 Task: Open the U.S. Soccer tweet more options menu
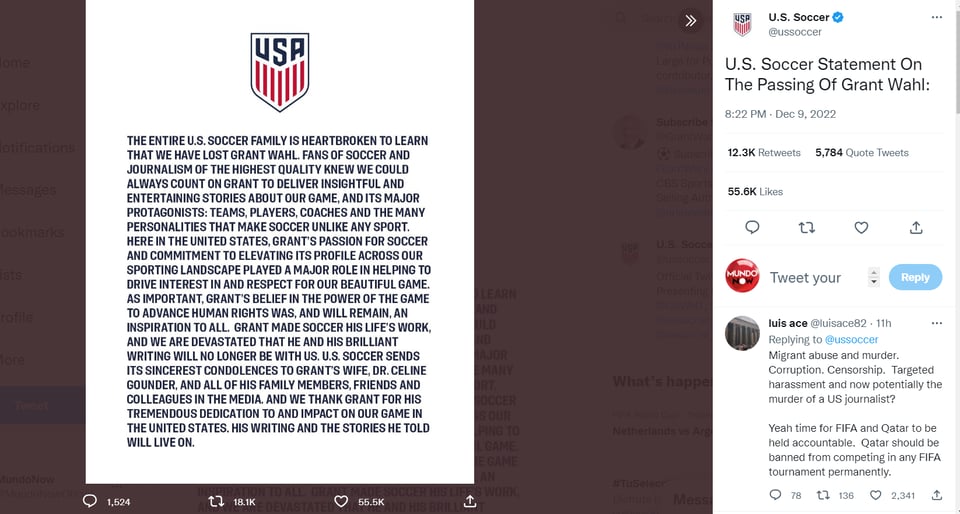tap(937, 17)
